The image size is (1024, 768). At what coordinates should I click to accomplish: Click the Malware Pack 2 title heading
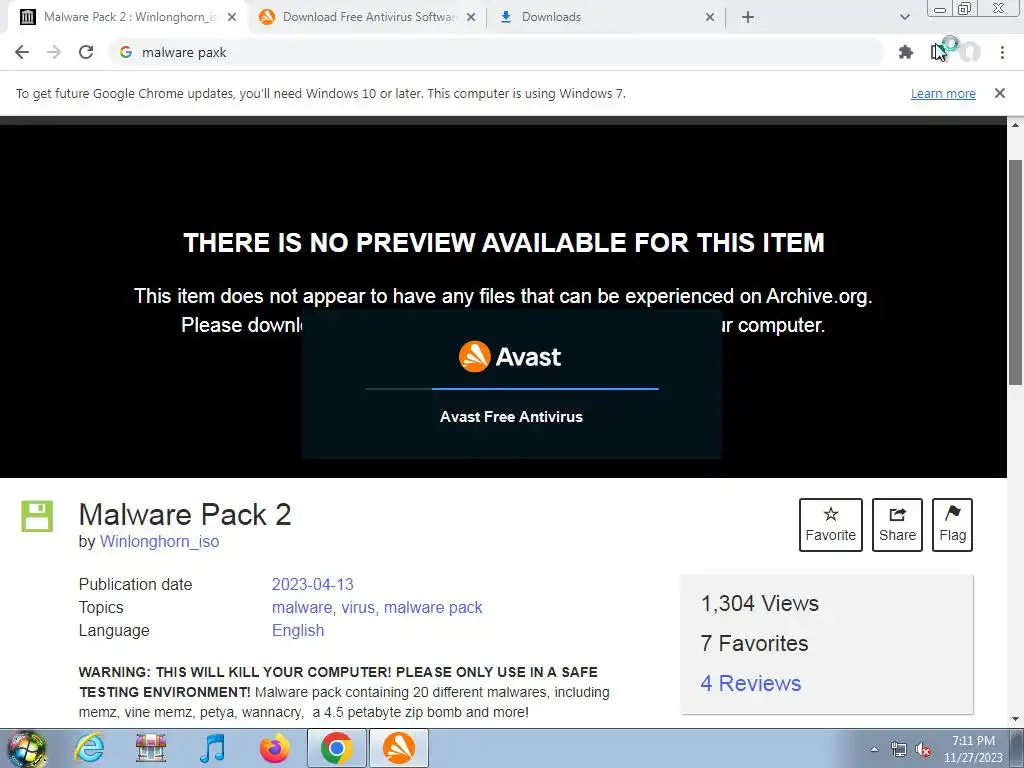pyautogui.click(x=185, y=515)
